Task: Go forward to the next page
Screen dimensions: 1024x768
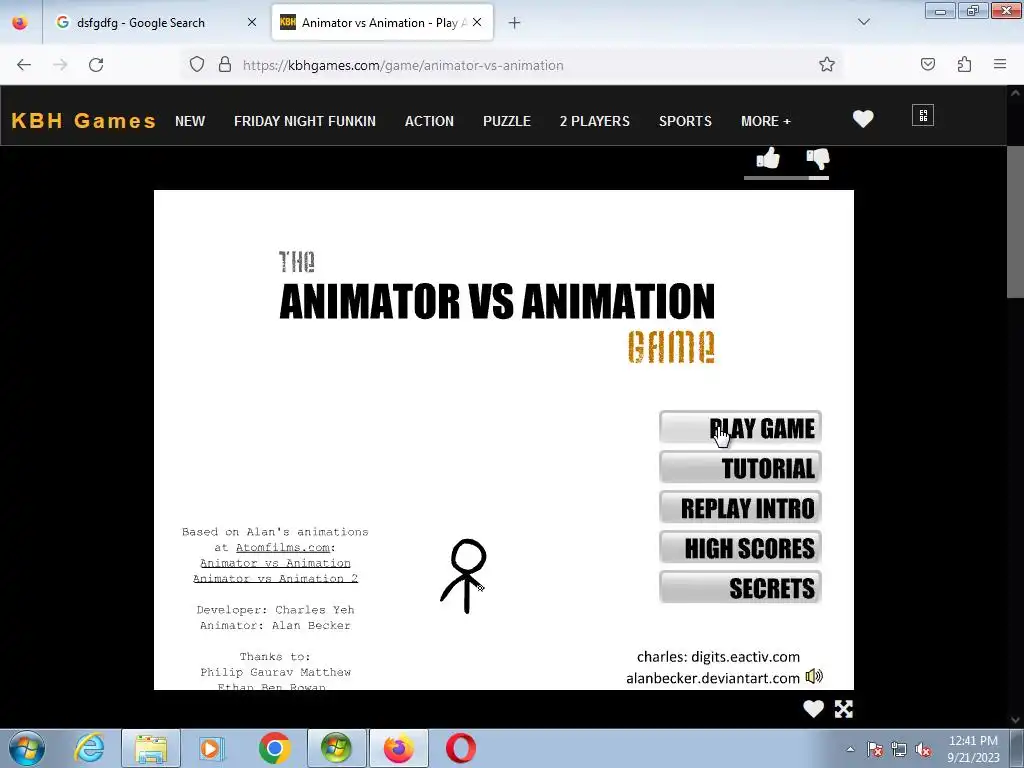Action: point(60,65)
